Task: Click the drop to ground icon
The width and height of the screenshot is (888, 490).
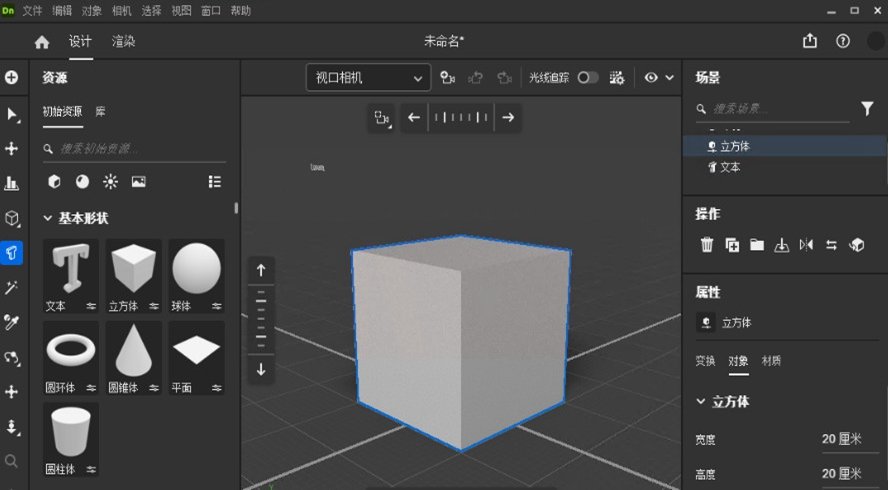Action: pos(782,245)
